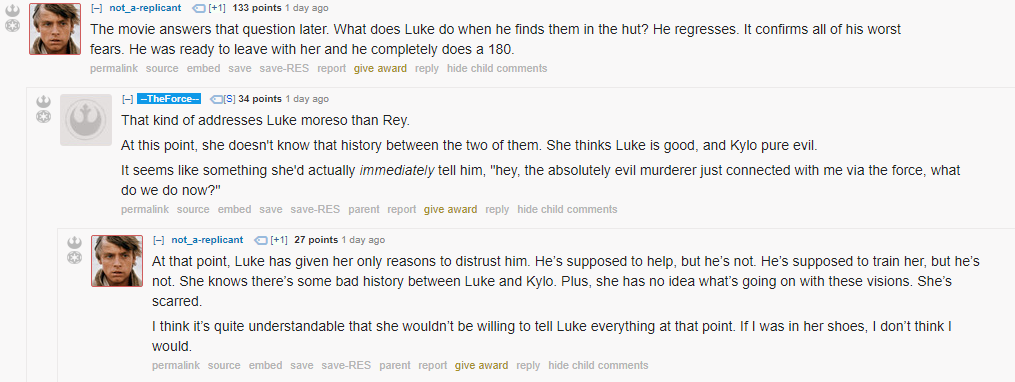1015x382 pixels.
Task: Give award to --TheForce--'s comment
Action: click(x=451, y=209)
